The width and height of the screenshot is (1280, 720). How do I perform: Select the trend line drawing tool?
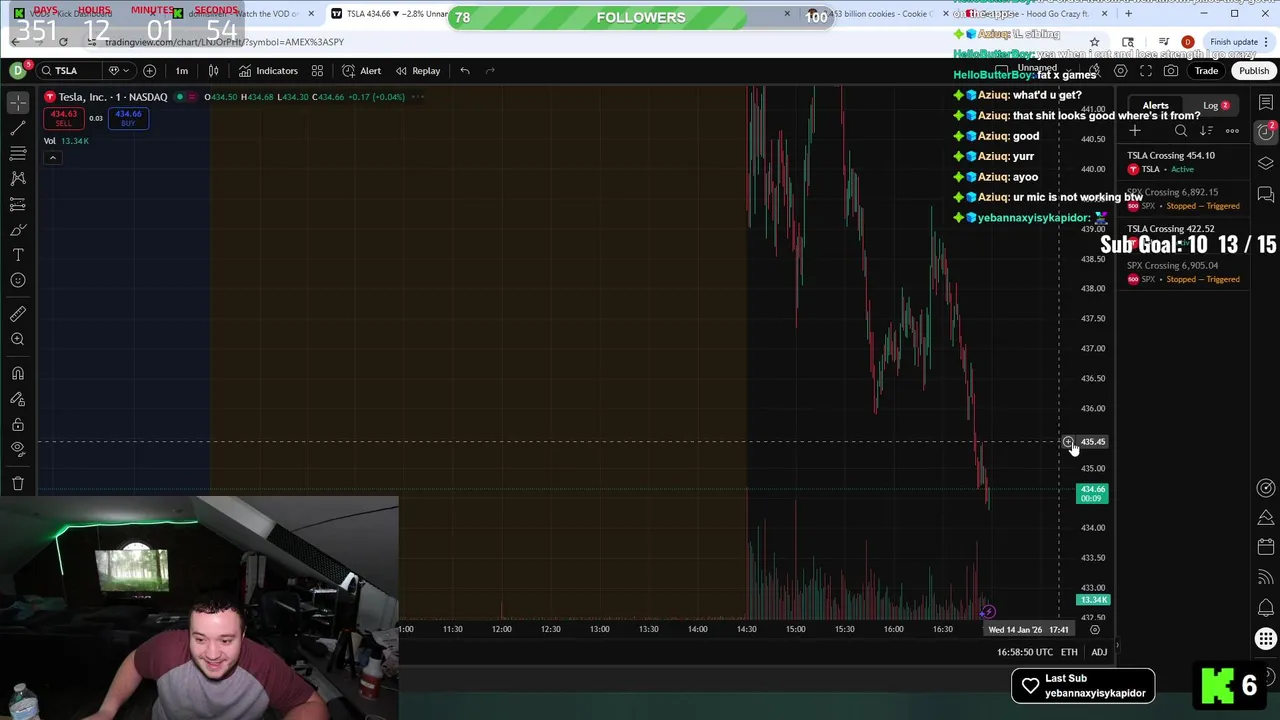click(17, 128)
